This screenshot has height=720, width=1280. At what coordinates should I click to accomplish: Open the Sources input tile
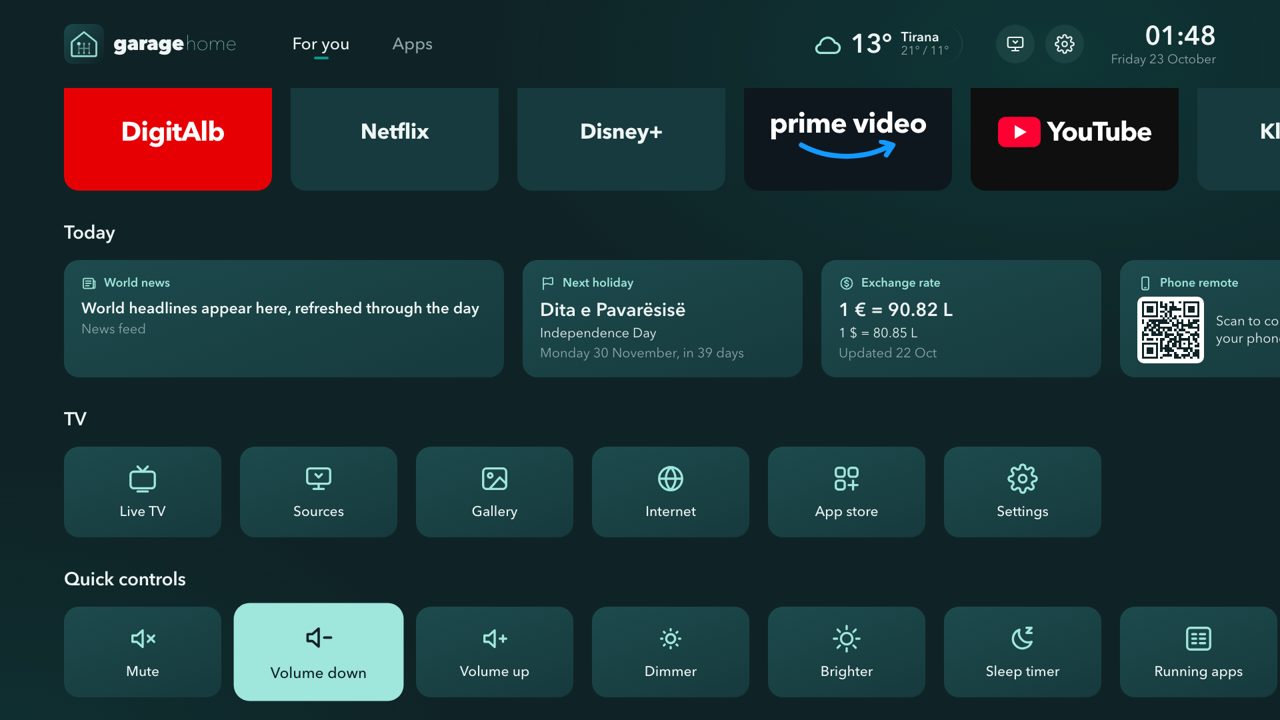tap(318, 492)
